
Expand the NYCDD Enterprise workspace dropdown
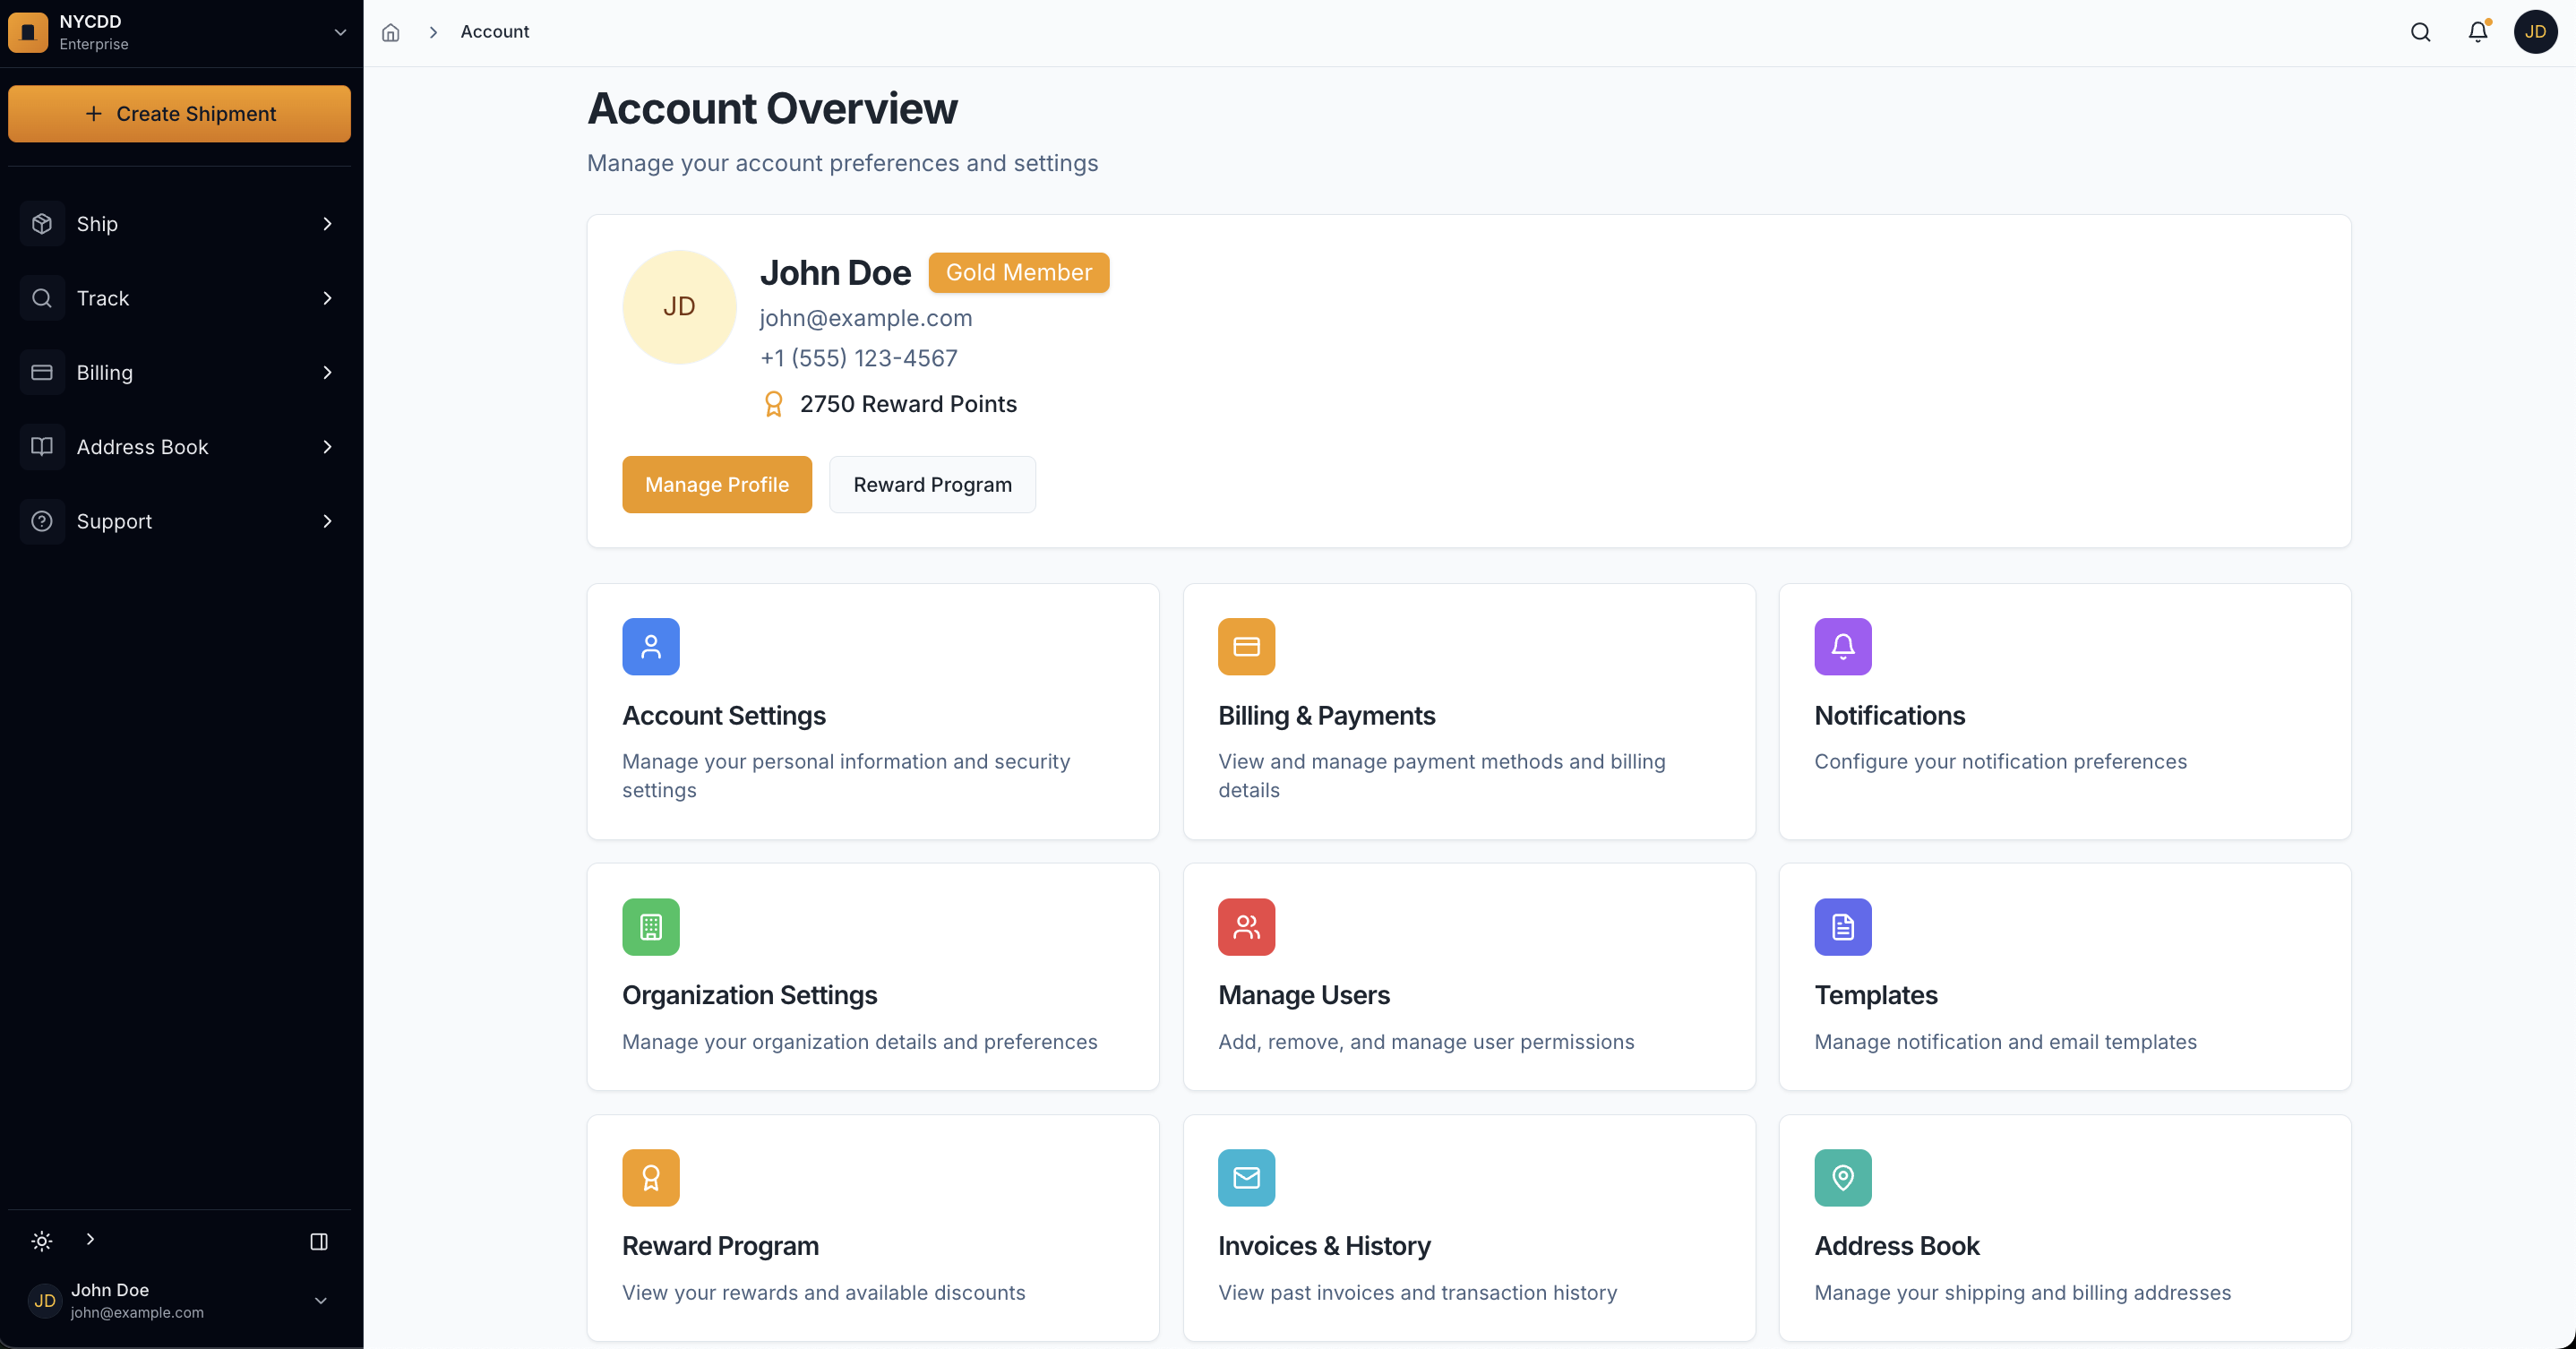pos(340,32)
